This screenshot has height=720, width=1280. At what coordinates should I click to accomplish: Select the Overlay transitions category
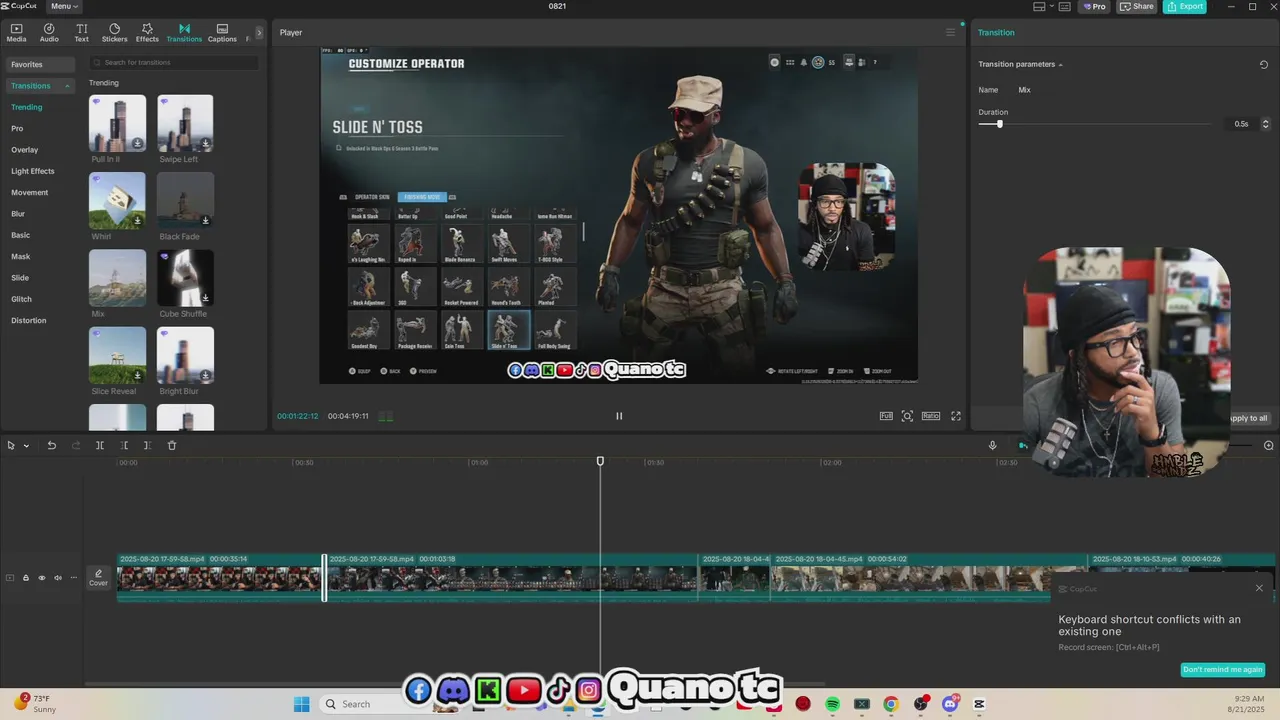(24, 150)
